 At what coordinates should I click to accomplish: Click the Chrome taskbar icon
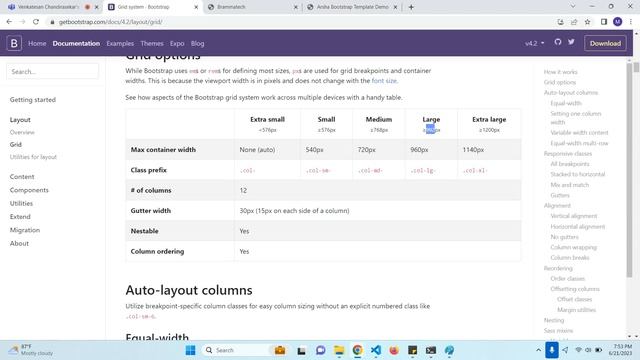click(x=358, y=350)
